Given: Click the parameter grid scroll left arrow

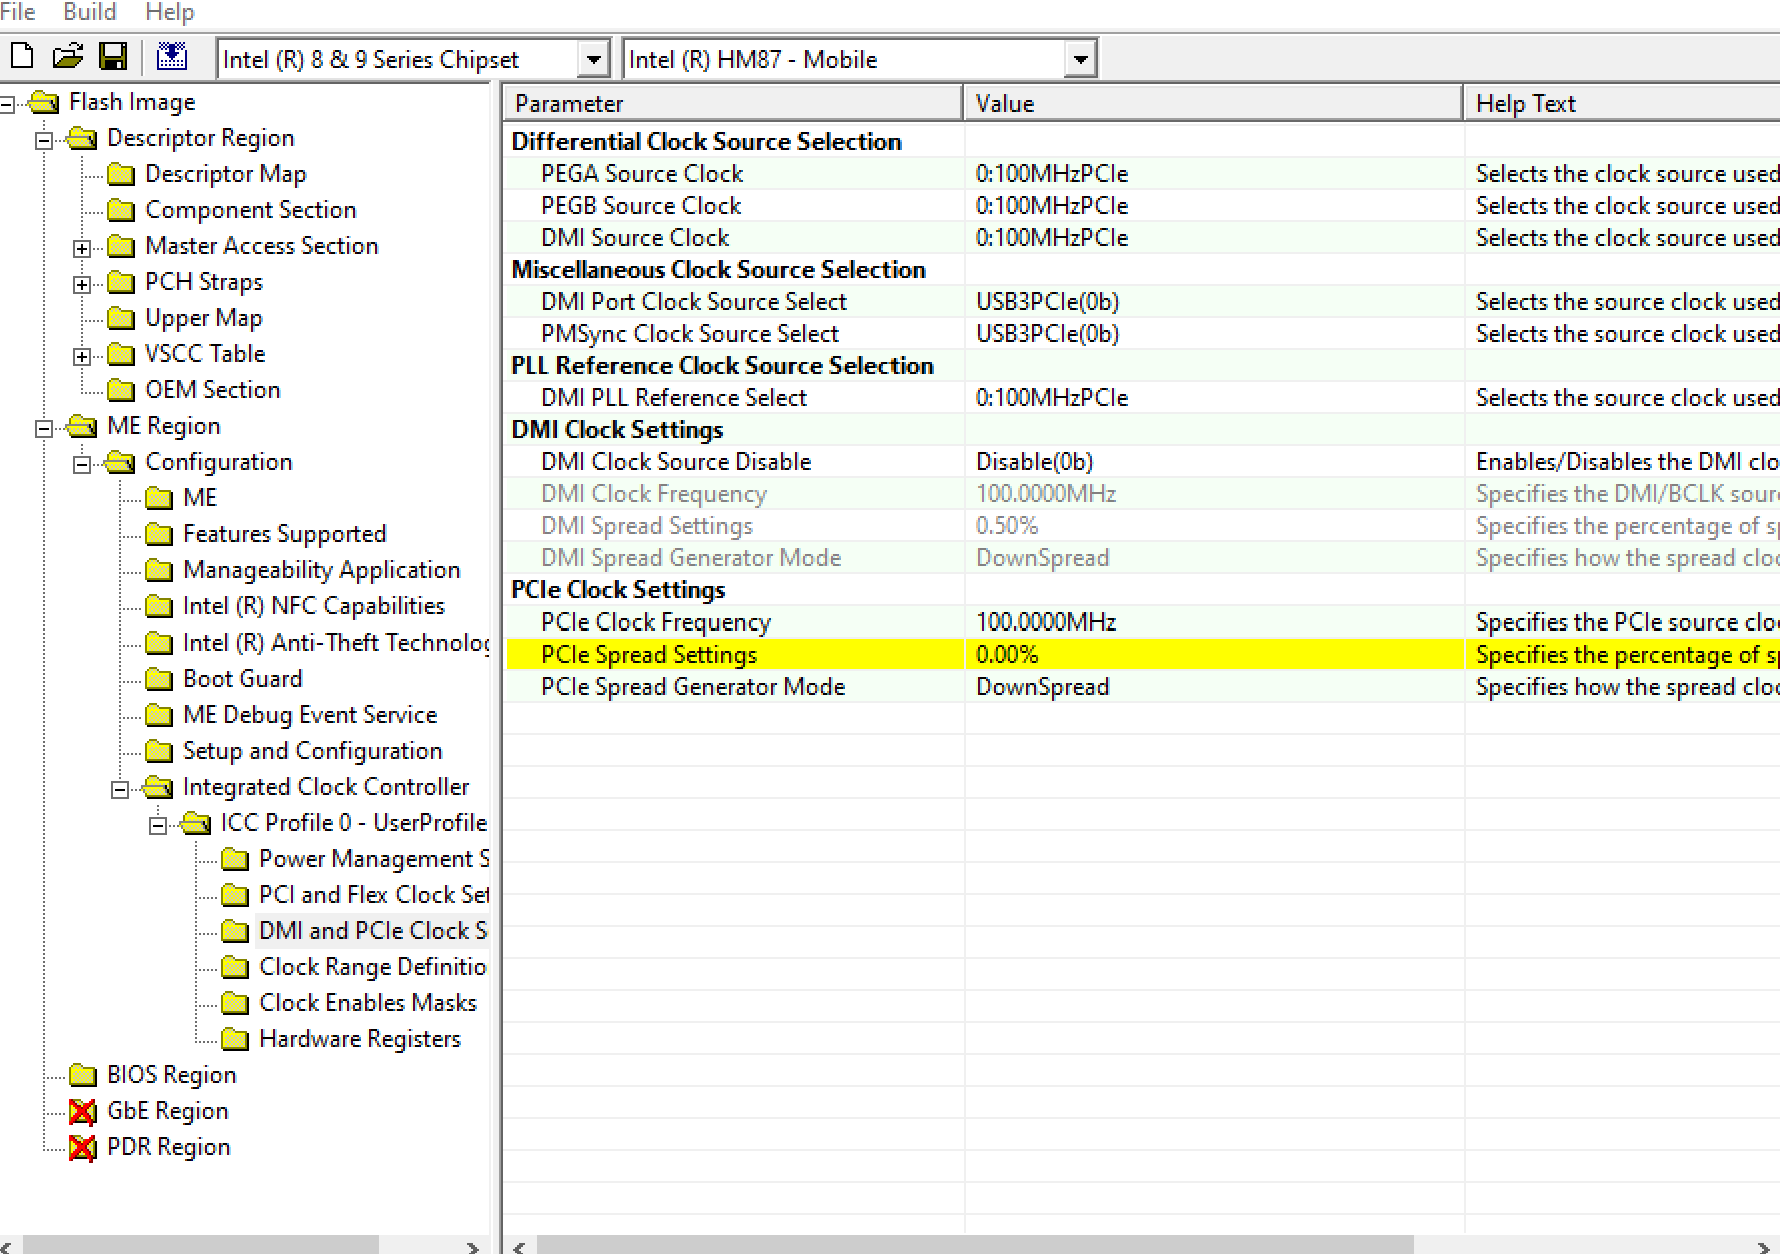Looking at the screenshot, I should click(x=519, y=1246).
